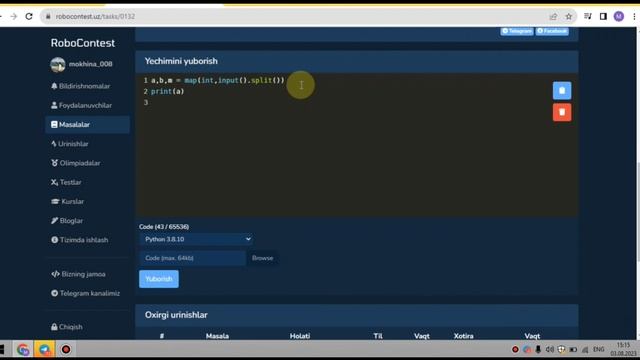Open the screen recorder taskbar icon
The height and width of the screenshot is (360, 640).
coord(66,349)
